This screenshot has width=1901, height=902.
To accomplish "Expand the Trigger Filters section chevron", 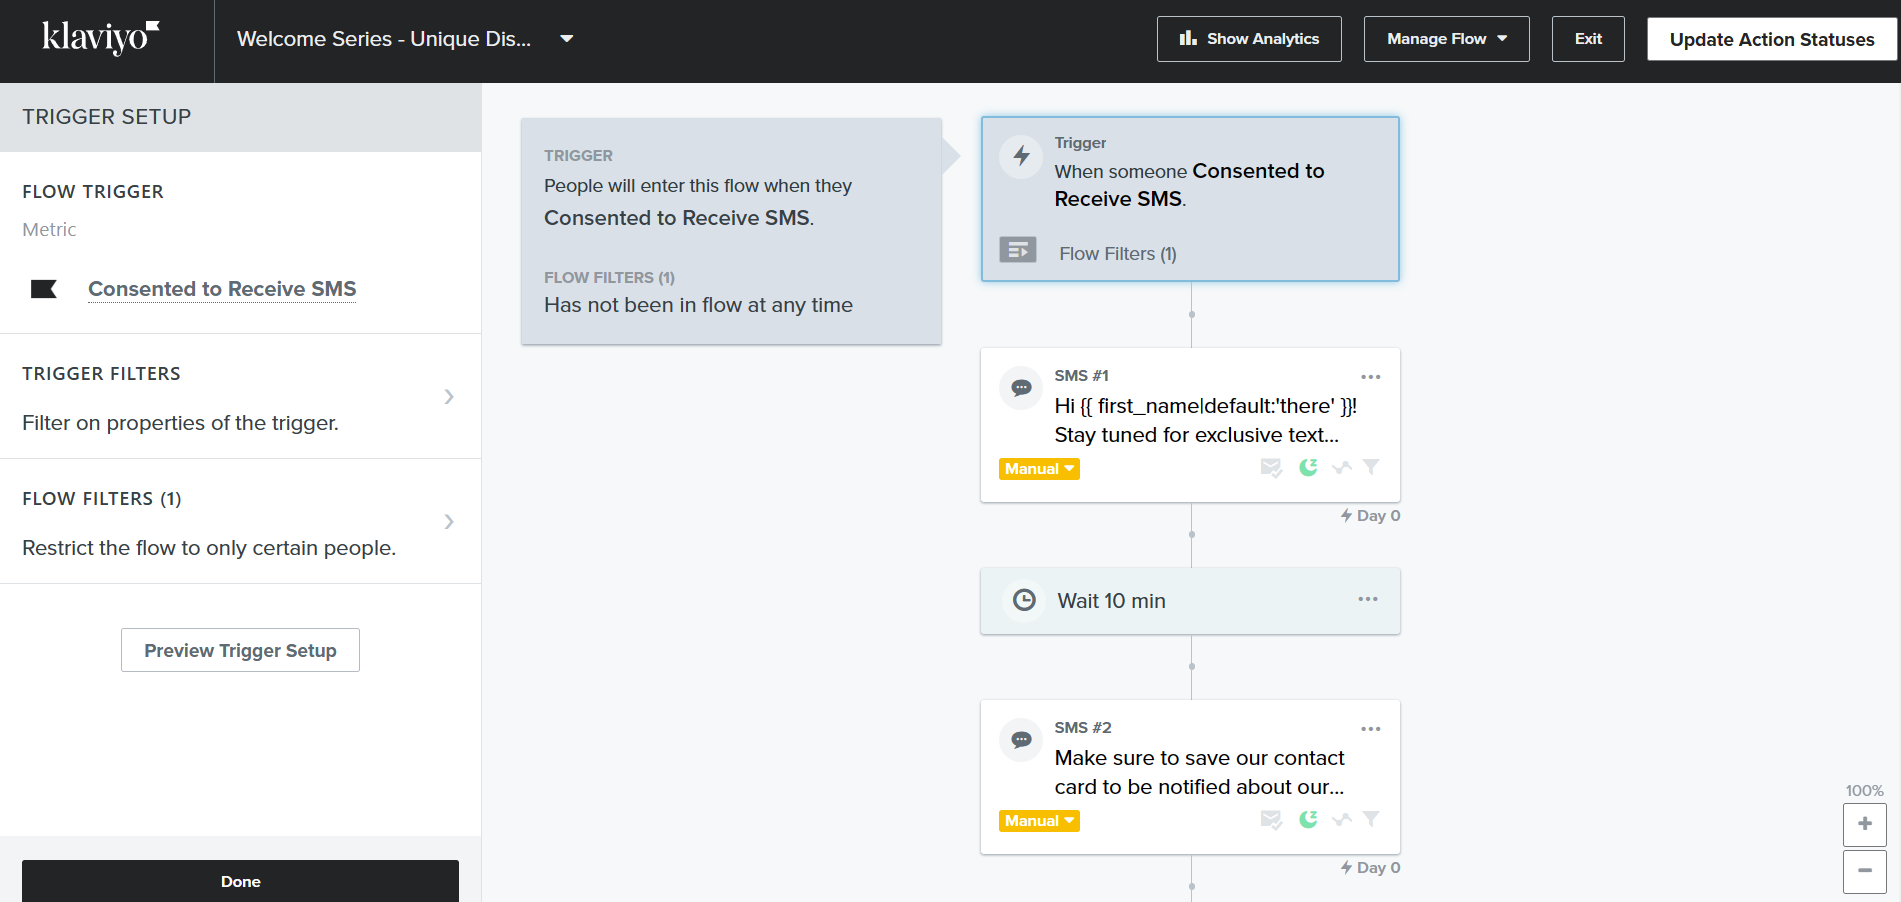I will (449, 397).
